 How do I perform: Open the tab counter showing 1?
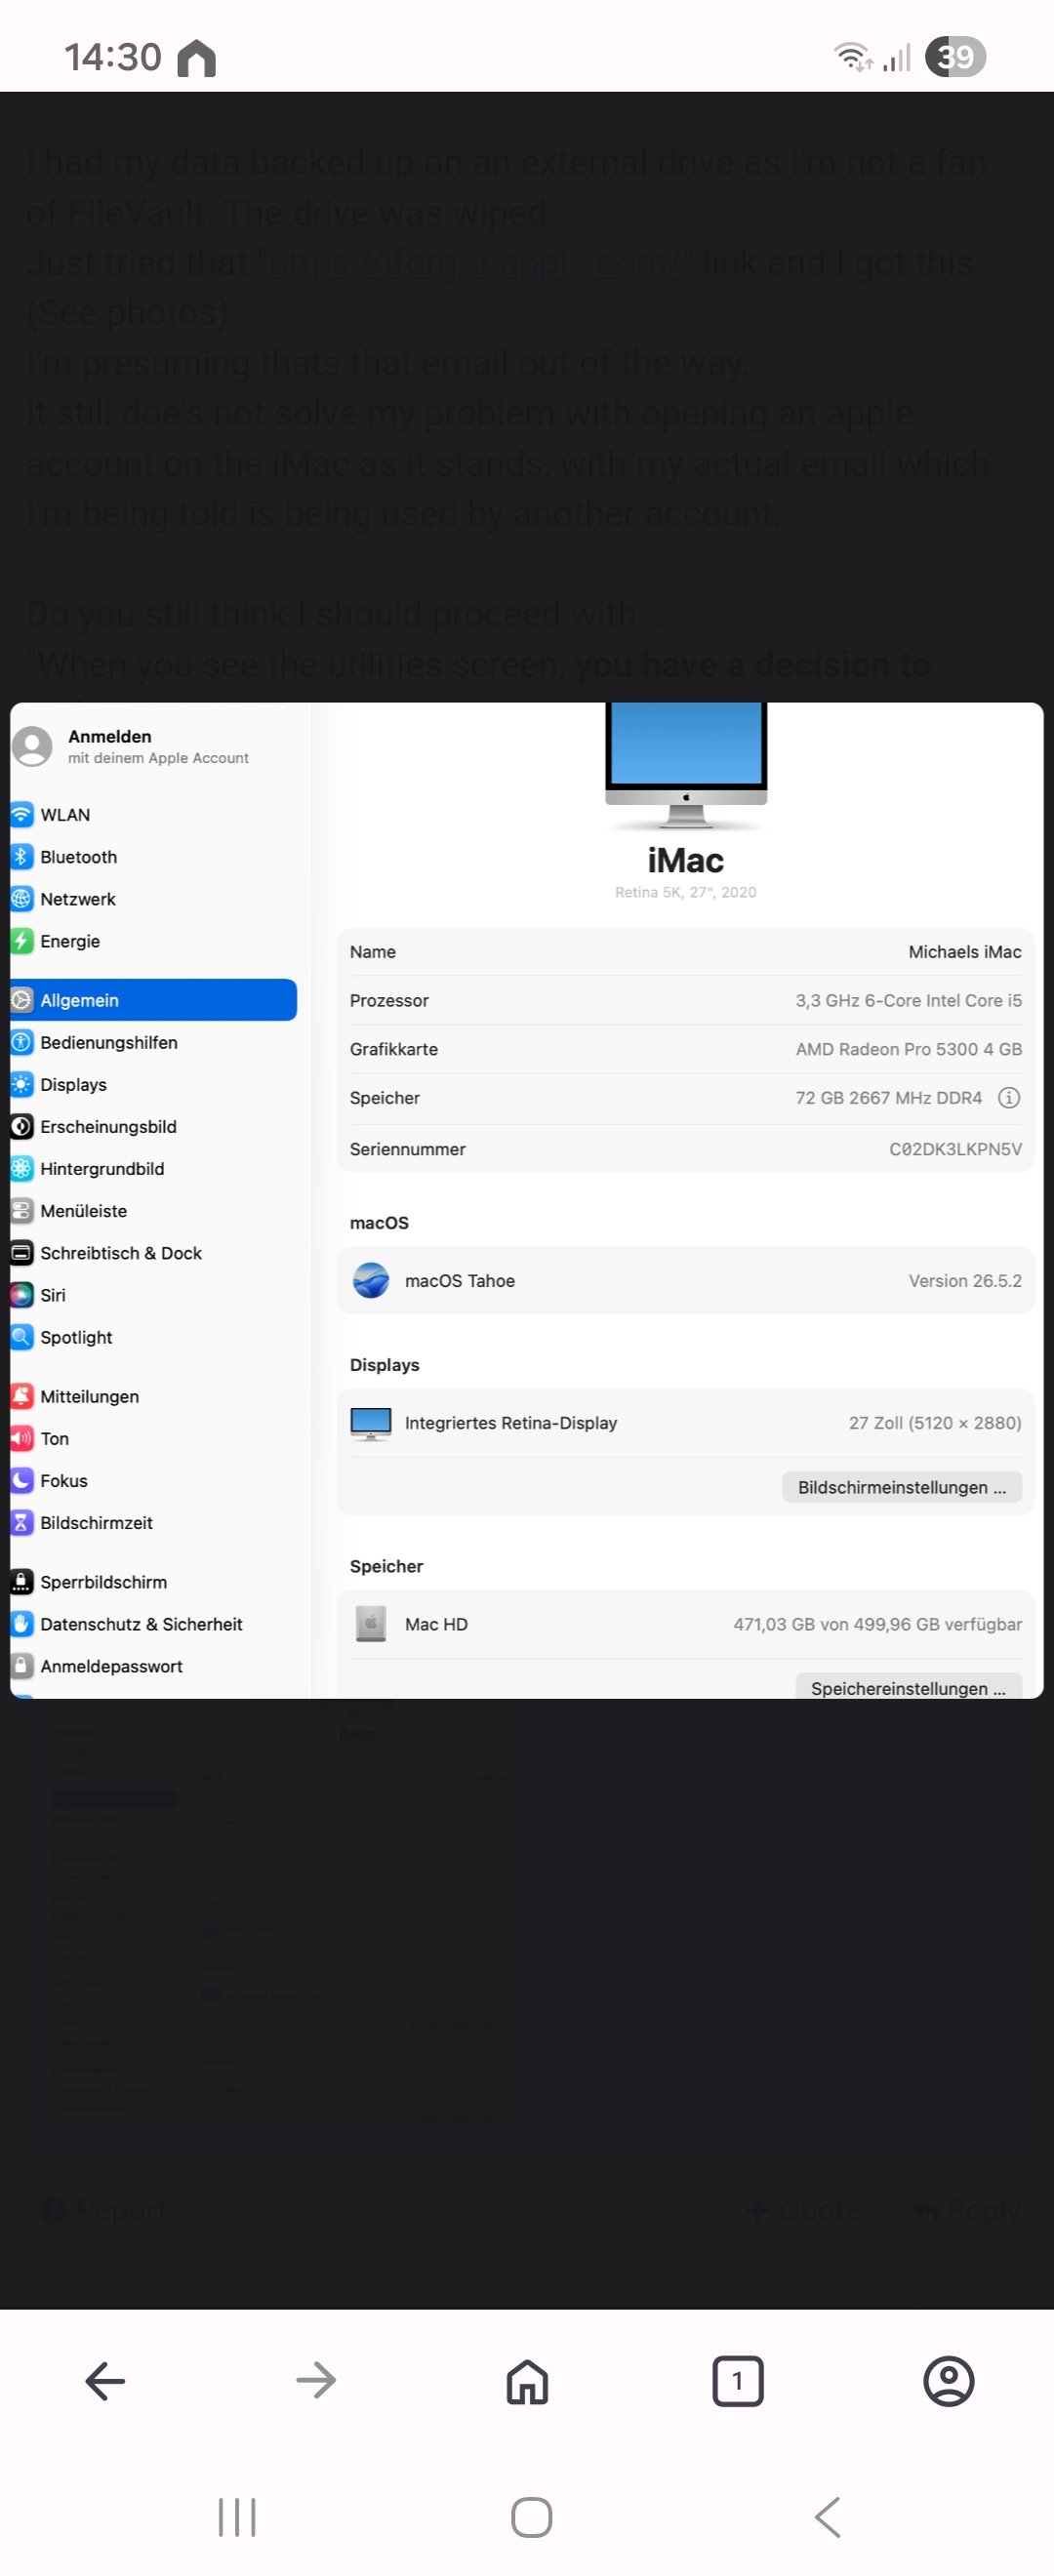click(x=738, y=2380)
